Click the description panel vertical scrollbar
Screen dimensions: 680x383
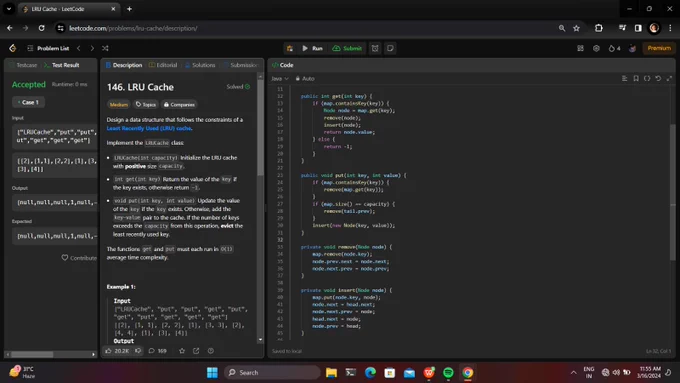(x=260, y=127)
